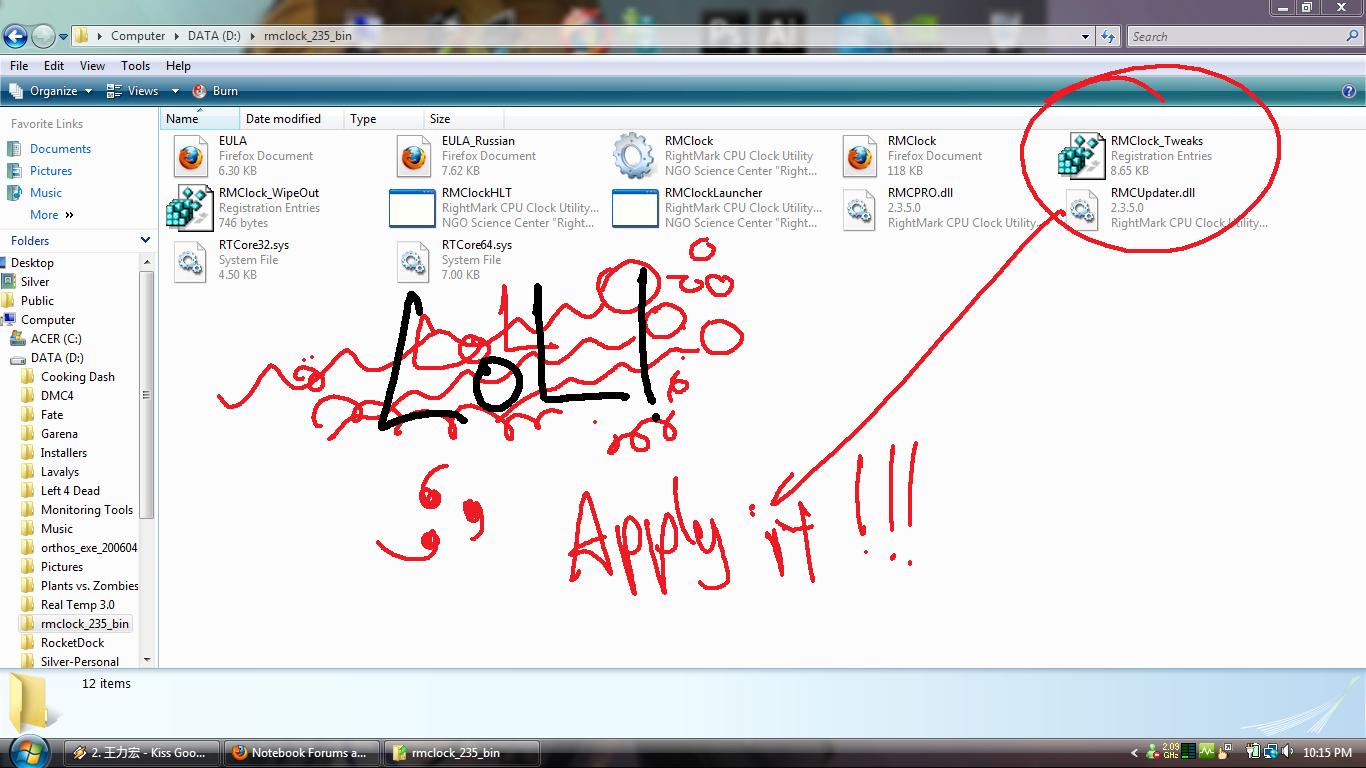1366x768 pixels.
Task: Select DATA (D:) drive in tree
Action: click(x=57, y=358)
